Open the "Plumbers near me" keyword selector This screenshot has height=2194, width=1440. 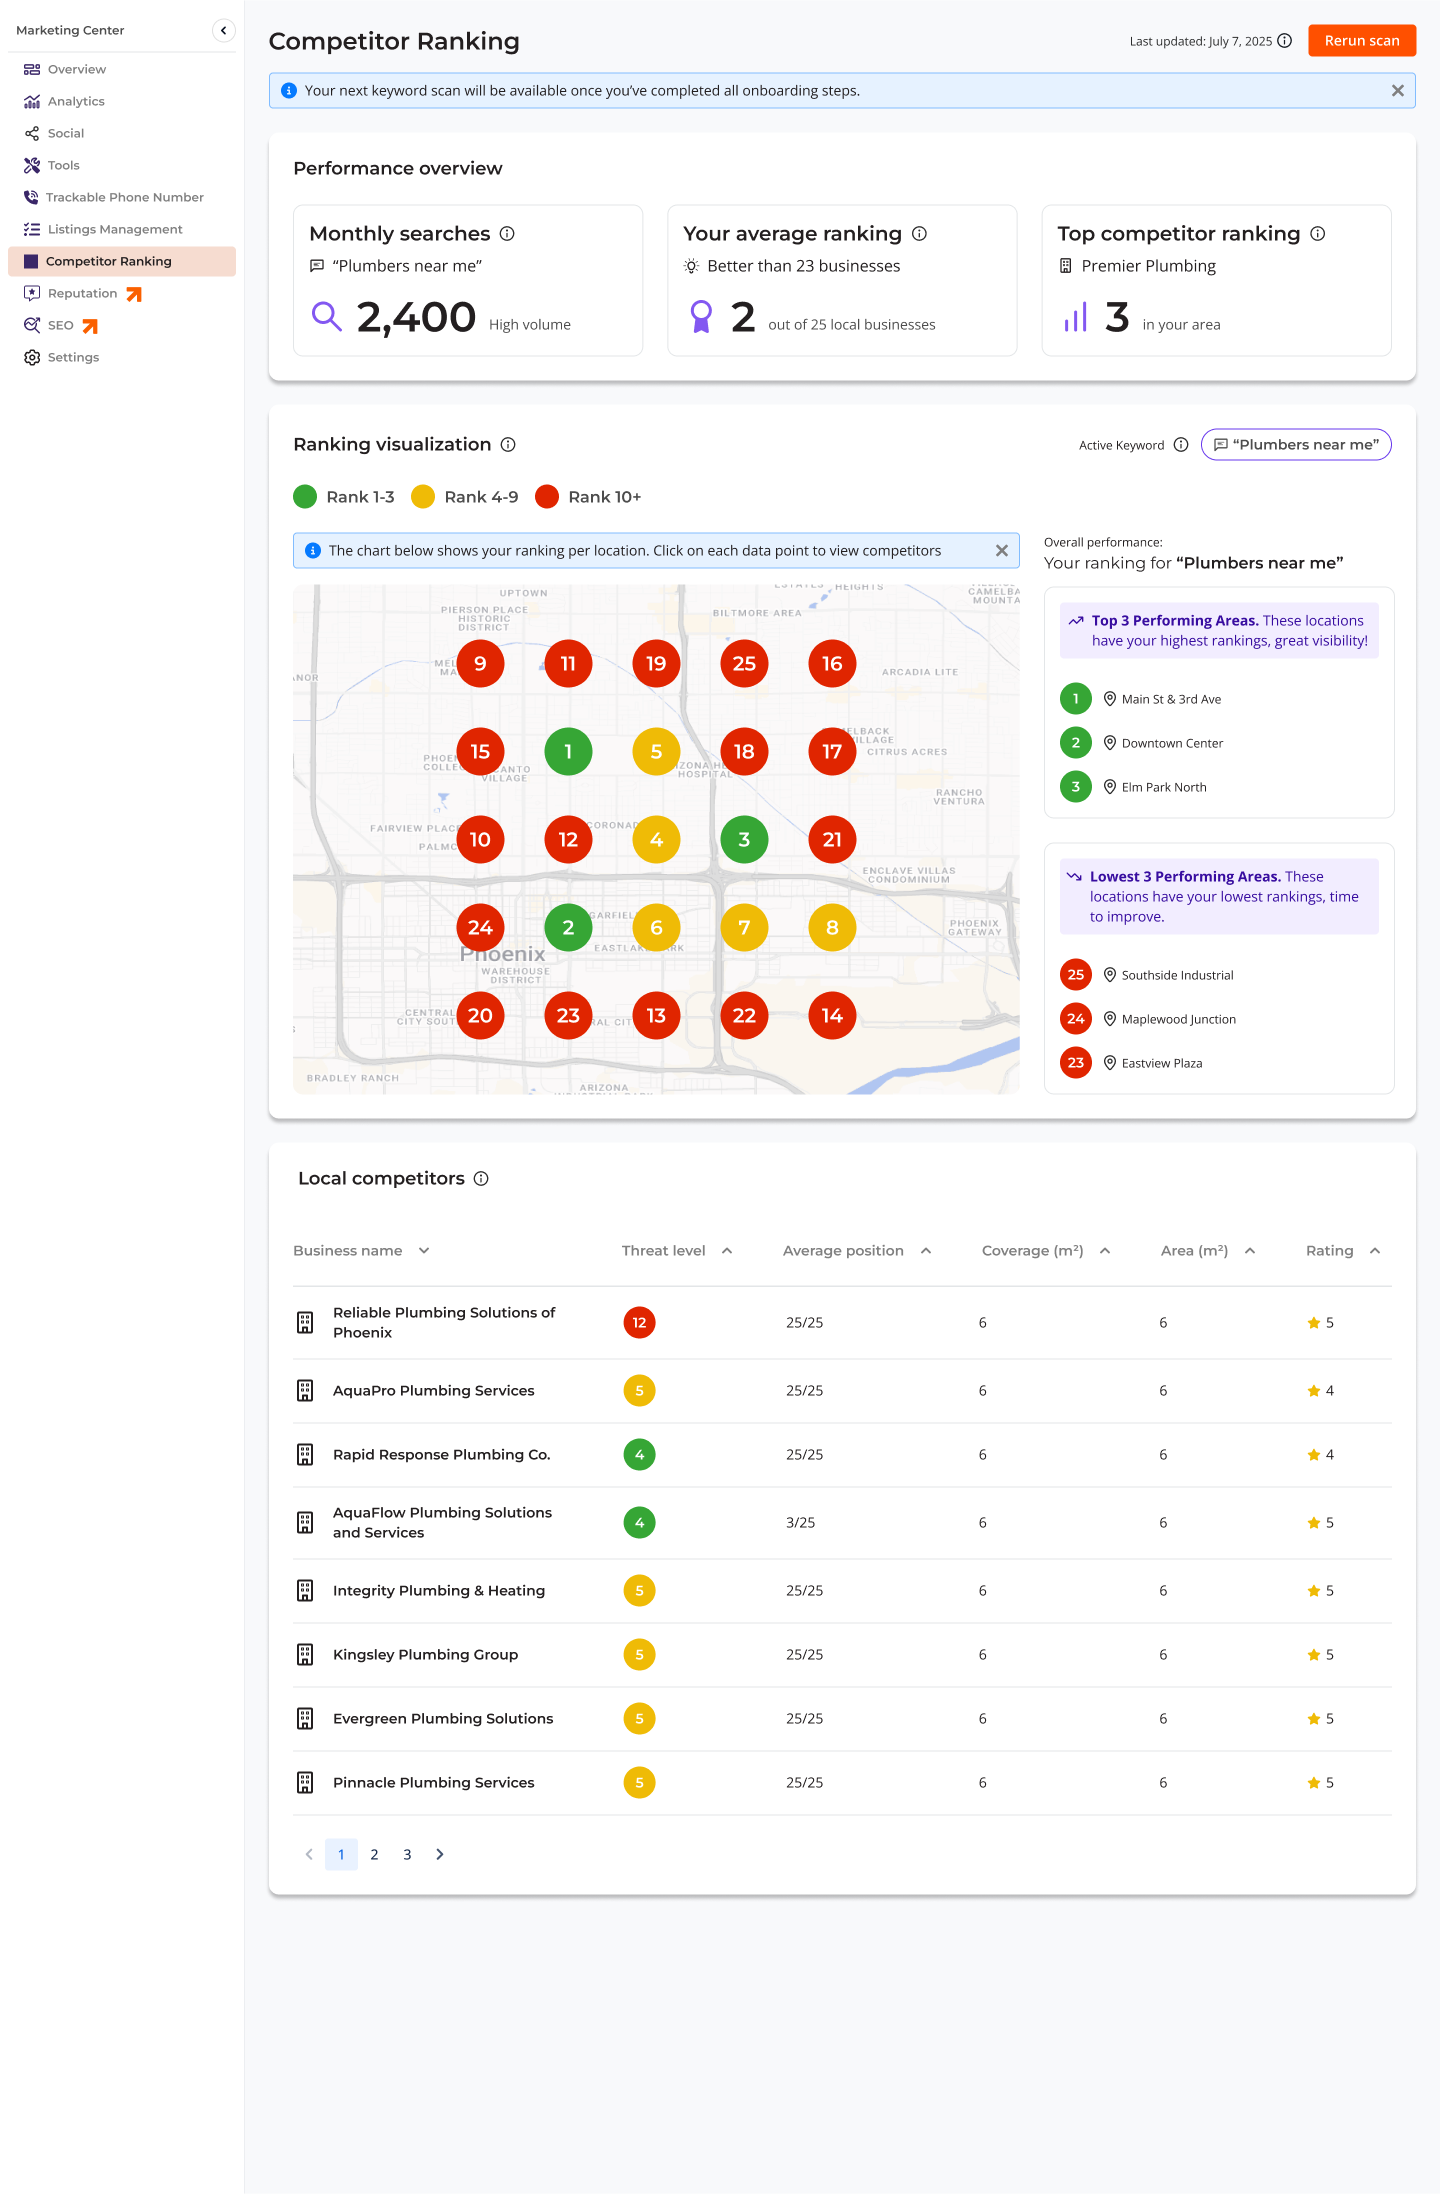(1295, 445)
